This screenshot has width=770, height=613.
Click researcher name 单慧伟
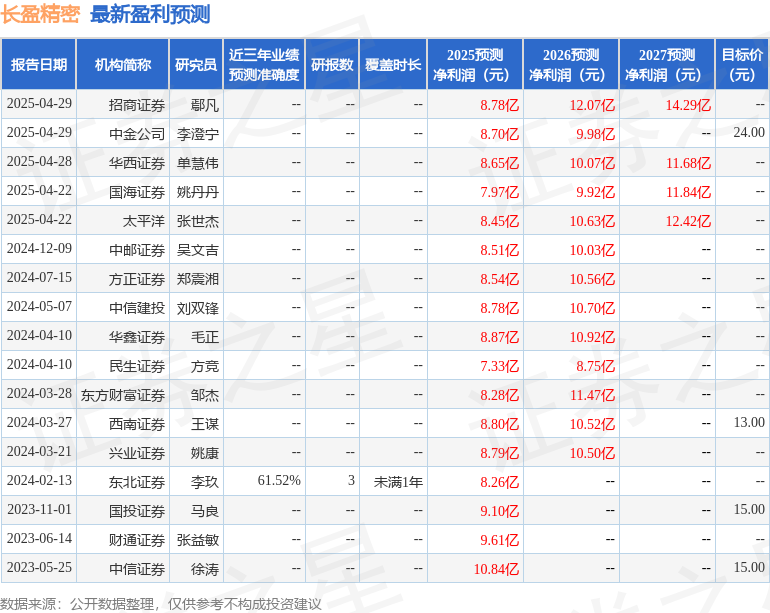198,163
